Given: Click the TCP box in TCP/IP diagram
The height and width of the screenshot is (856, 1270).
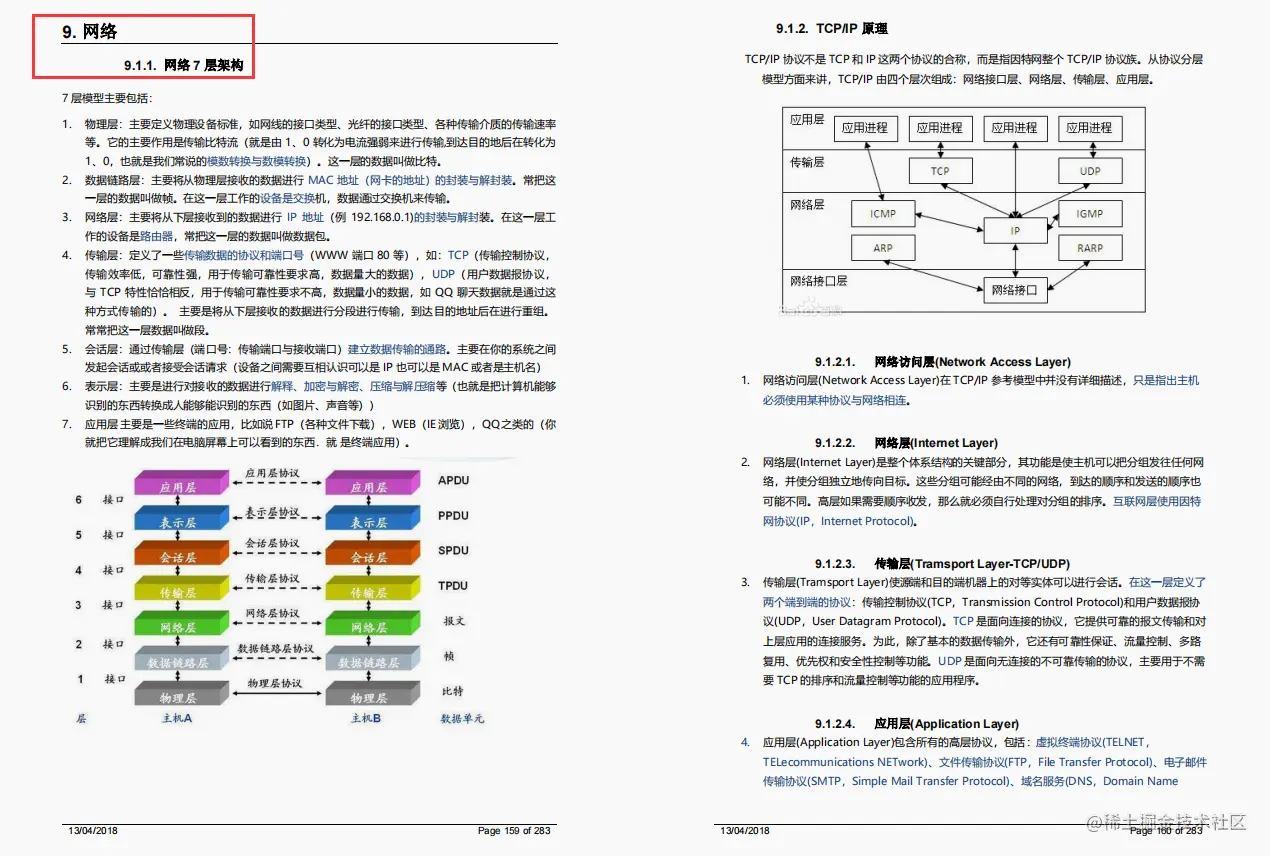Looking at the screenshot, I should (940, 171).
